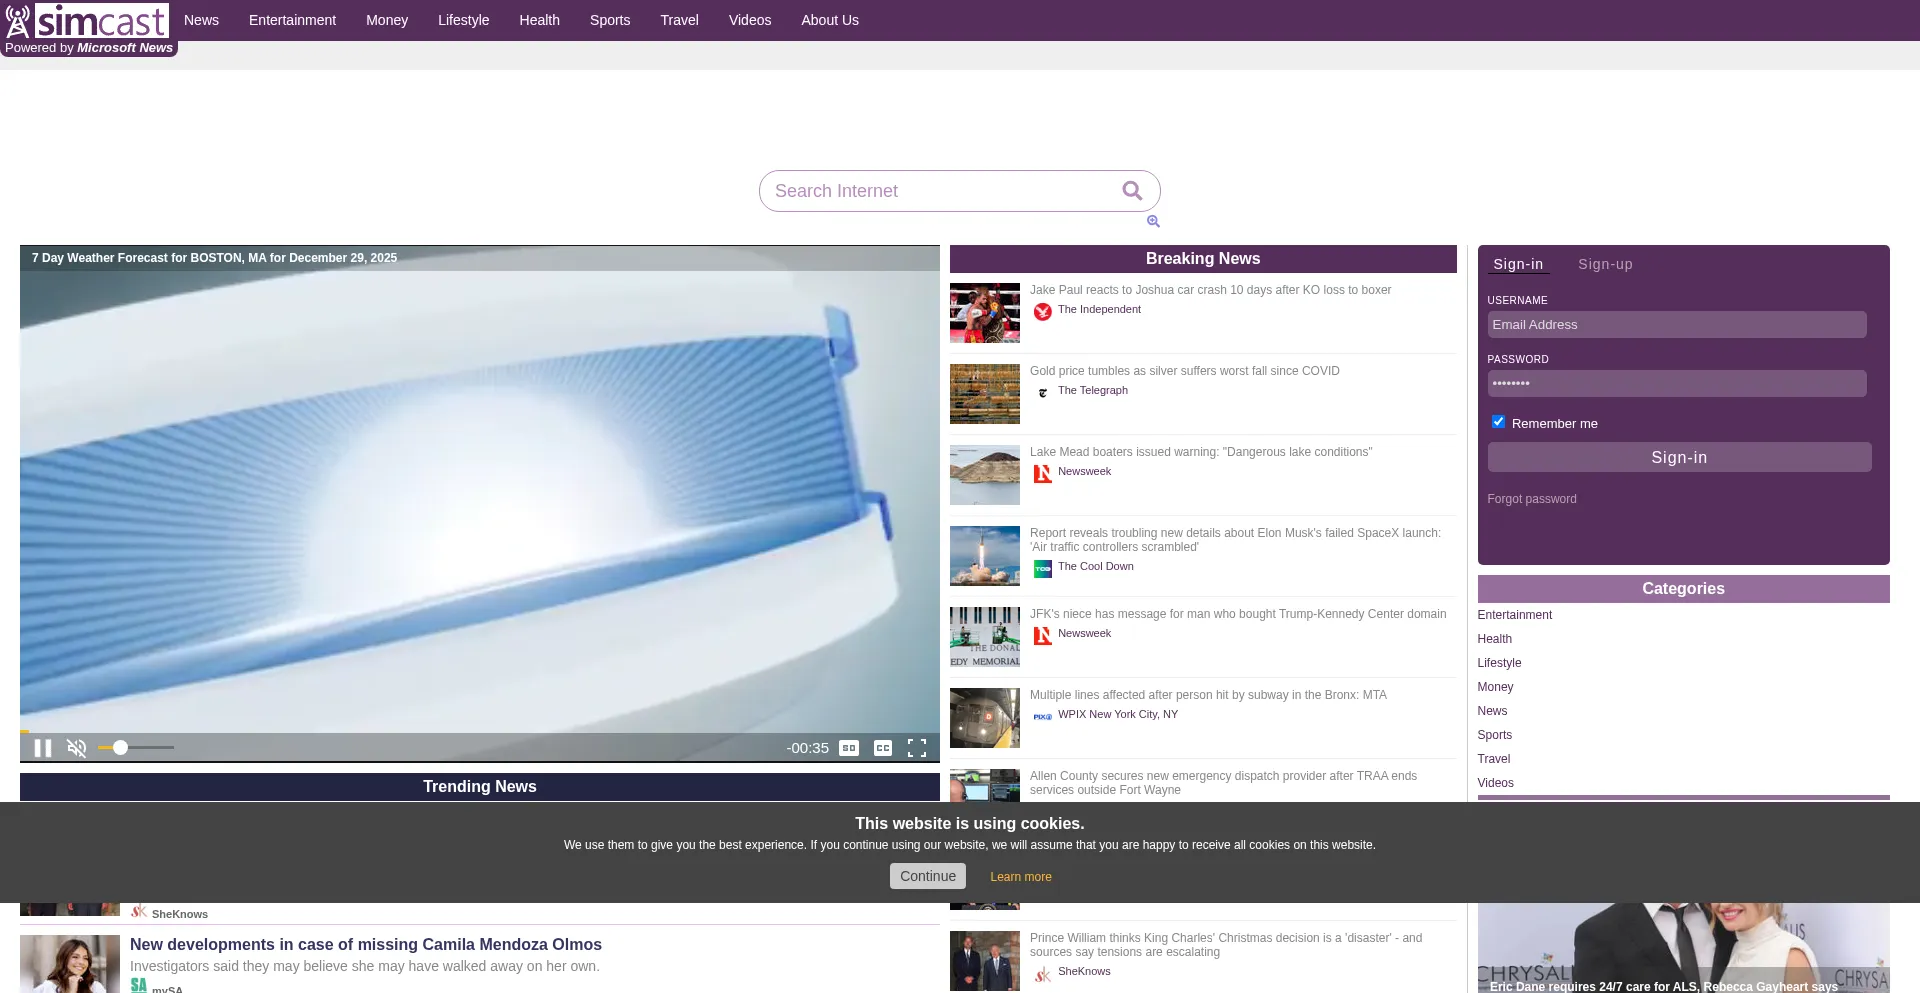Open Gold price tumbles headline
The image size is (1920, 993).
(x=1185, y=371)
